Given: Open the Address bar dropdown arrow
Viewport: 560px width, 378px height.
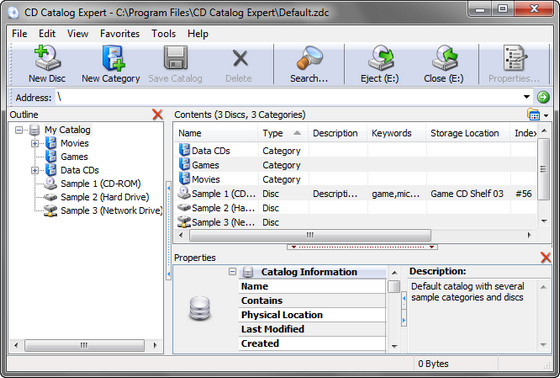Looking at the screenshot, I should [x=526, y=97].
